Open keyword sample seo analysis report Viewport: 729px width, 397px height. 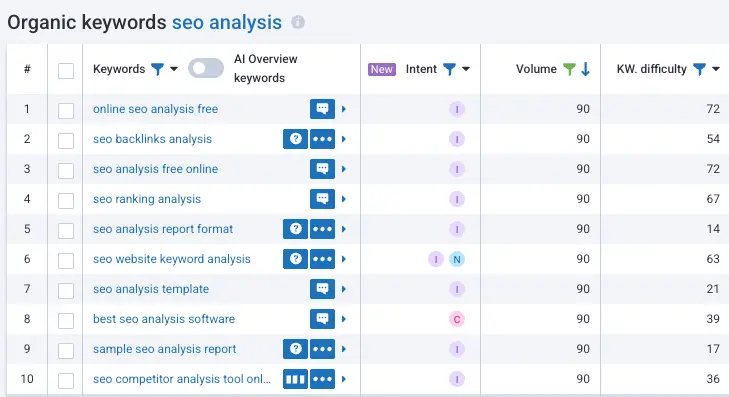pyautogui.click(x=165, y=349)
